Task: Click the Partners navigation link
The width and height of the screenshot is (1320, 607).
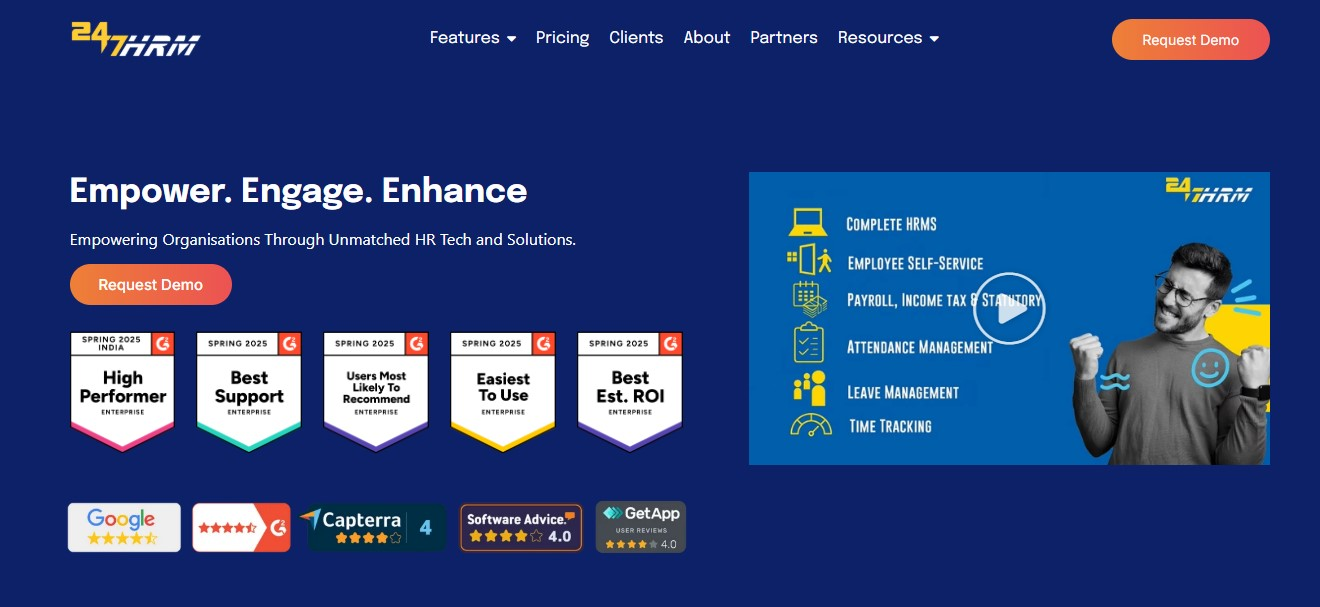Action: click(x=784, y=37)
